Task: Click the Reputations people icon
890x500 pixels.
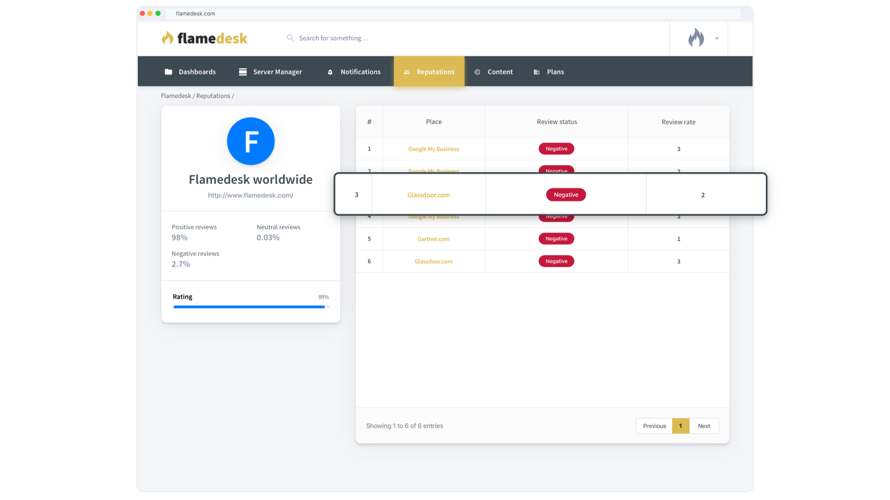Action: (406, 72)
